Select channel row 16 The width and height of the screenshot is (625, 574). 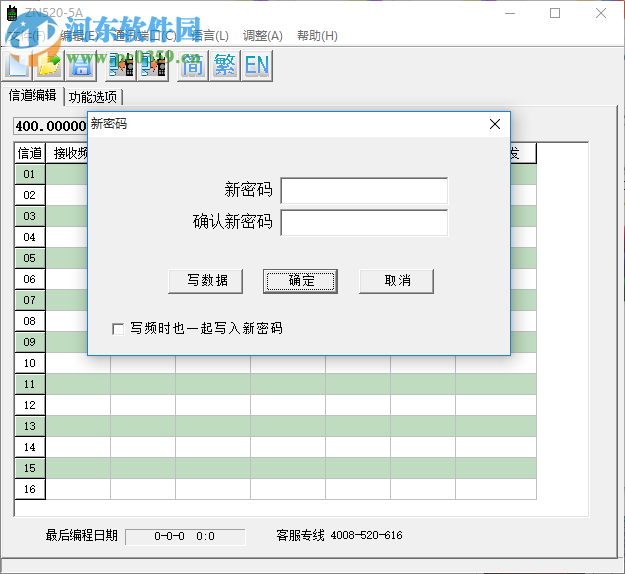pyautogui.click(x=29, y=489)
